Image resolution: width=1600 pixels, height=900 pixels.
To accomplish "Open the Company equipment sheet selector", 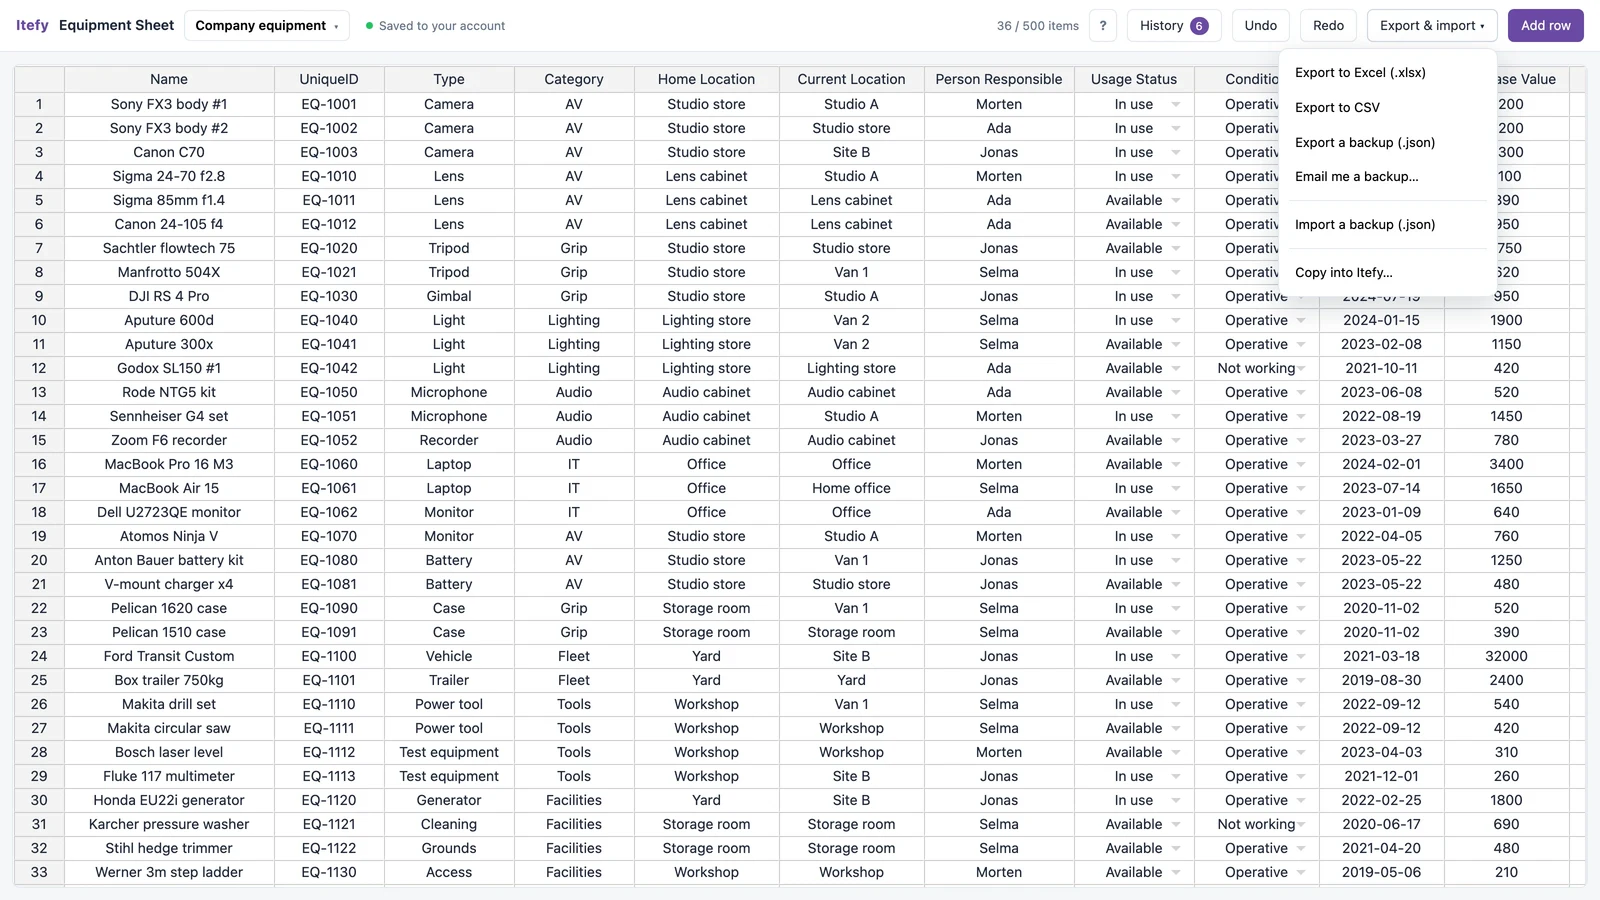I will click(267, 26).
